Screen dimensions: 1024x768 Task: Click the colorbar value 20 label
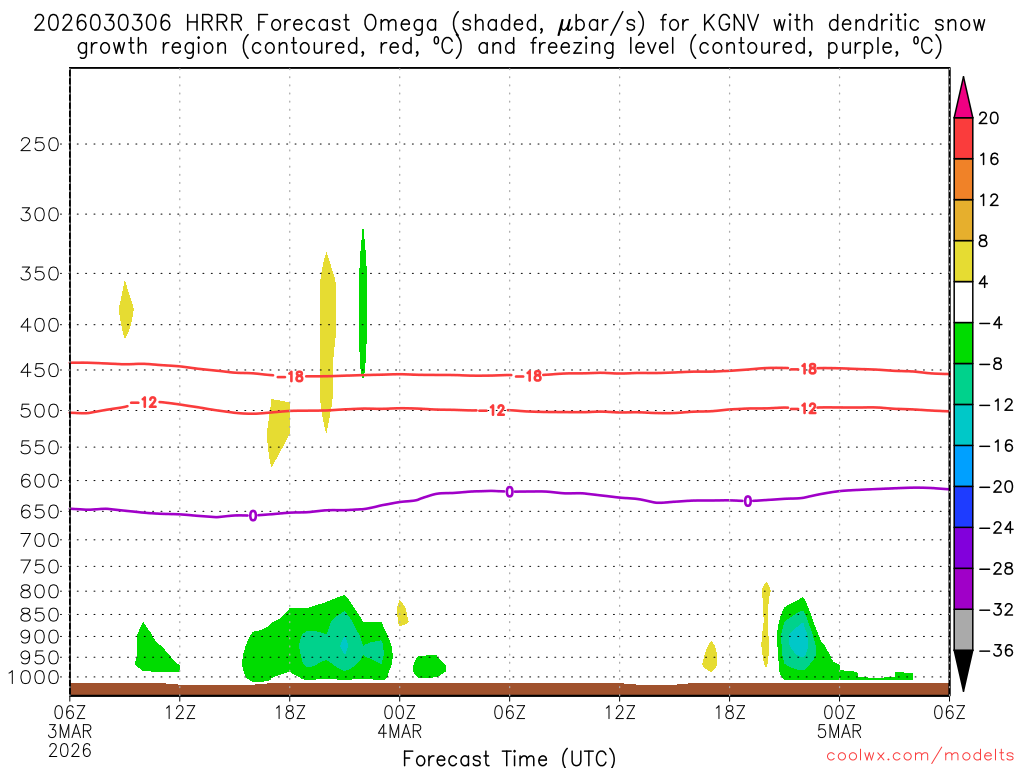(989, 118)
